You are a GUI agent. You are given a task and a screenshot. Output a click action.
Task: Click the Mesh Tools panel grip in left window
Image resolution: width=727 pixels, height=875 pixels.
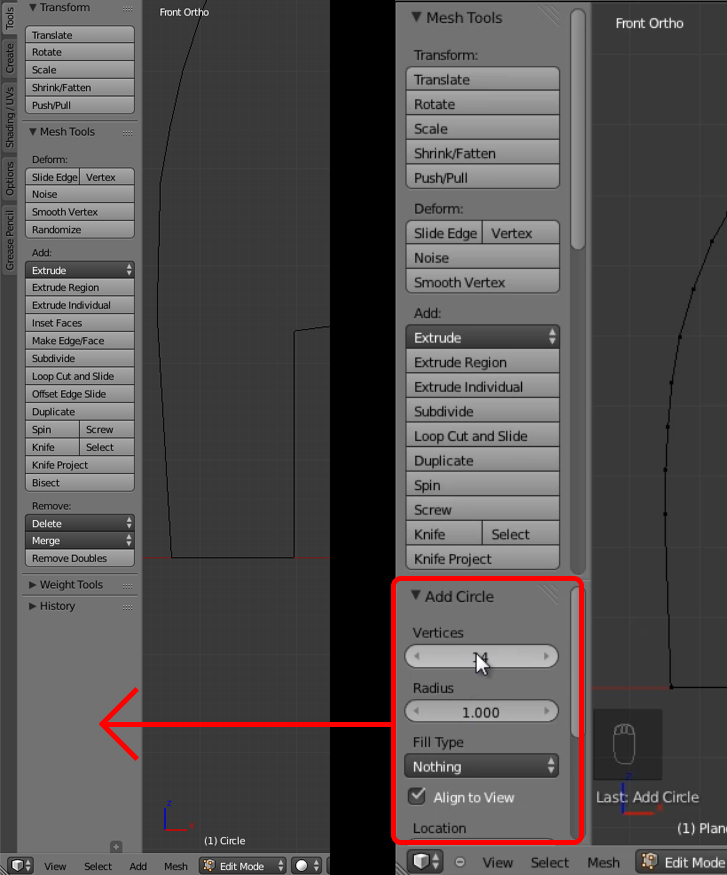pos(128,133)
